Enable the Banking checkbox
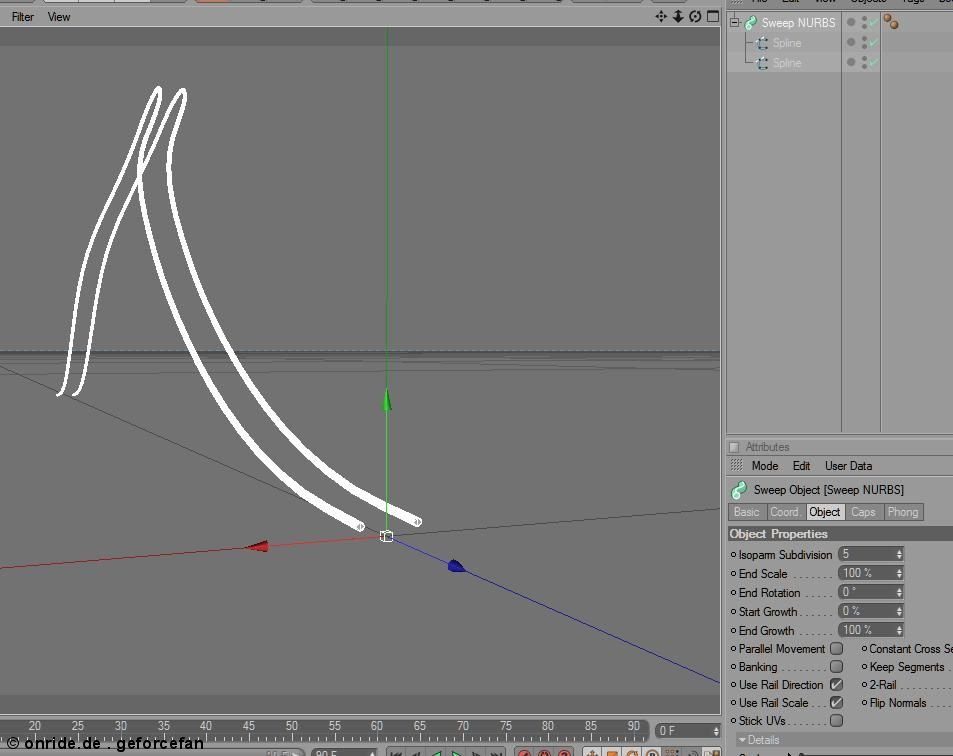953x756 pixels. (836, 667)
